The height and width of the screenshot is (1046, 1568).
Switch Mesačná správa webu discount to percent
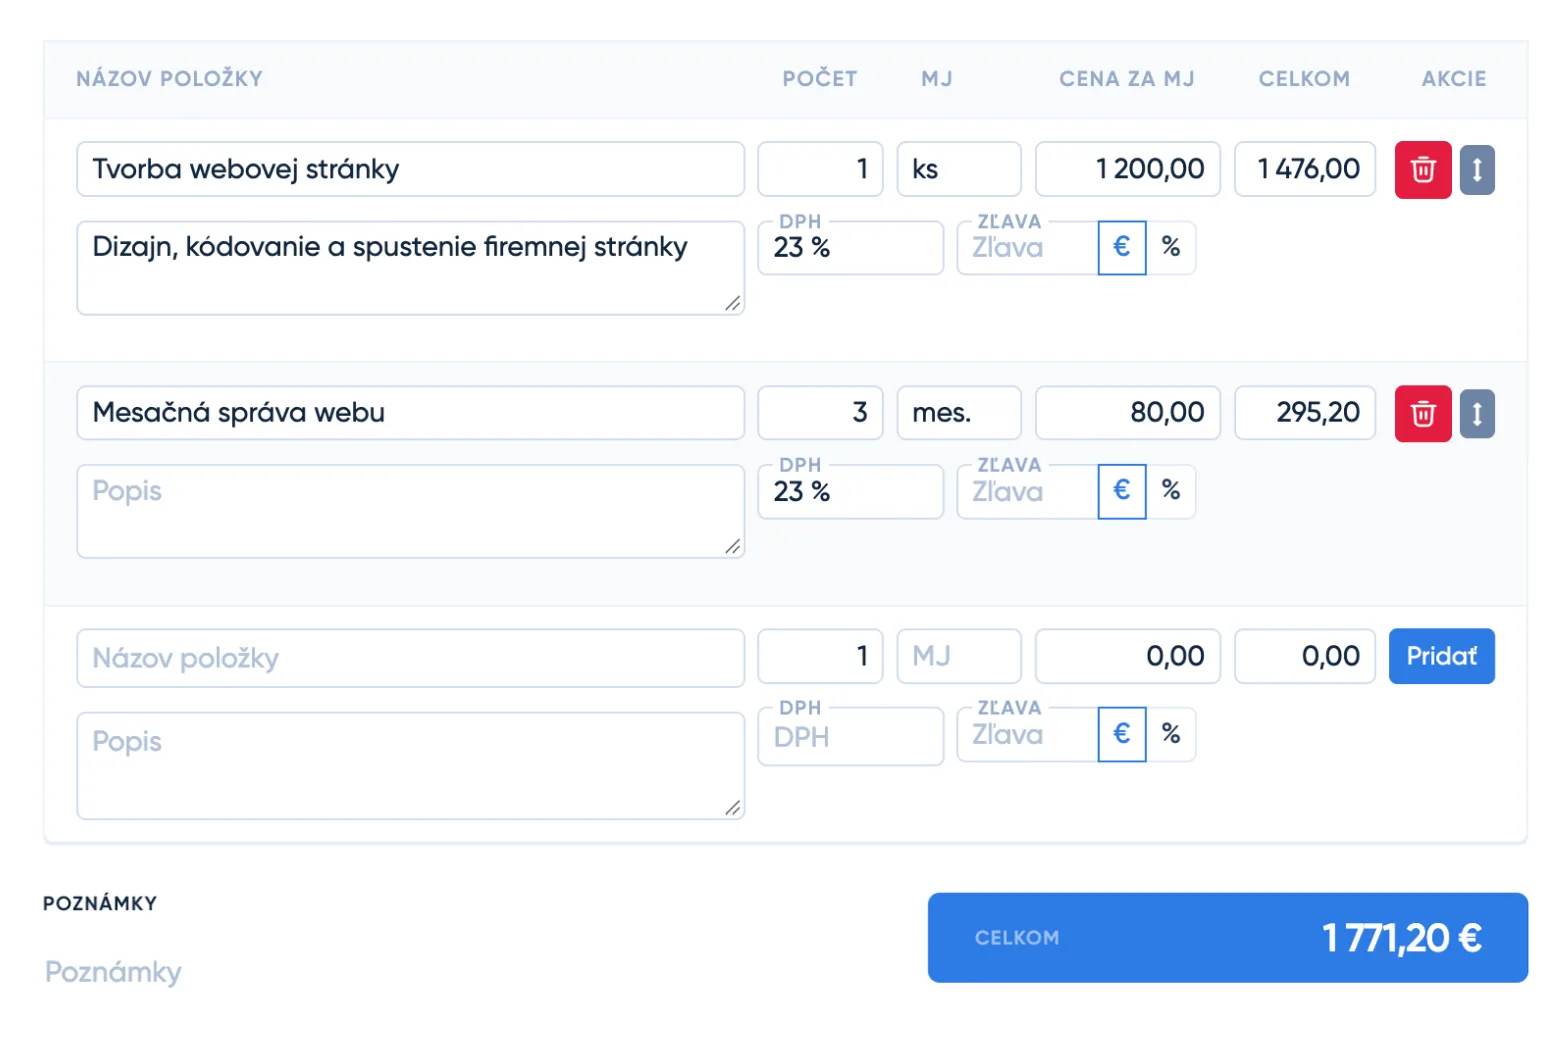tap(1171, 491)
